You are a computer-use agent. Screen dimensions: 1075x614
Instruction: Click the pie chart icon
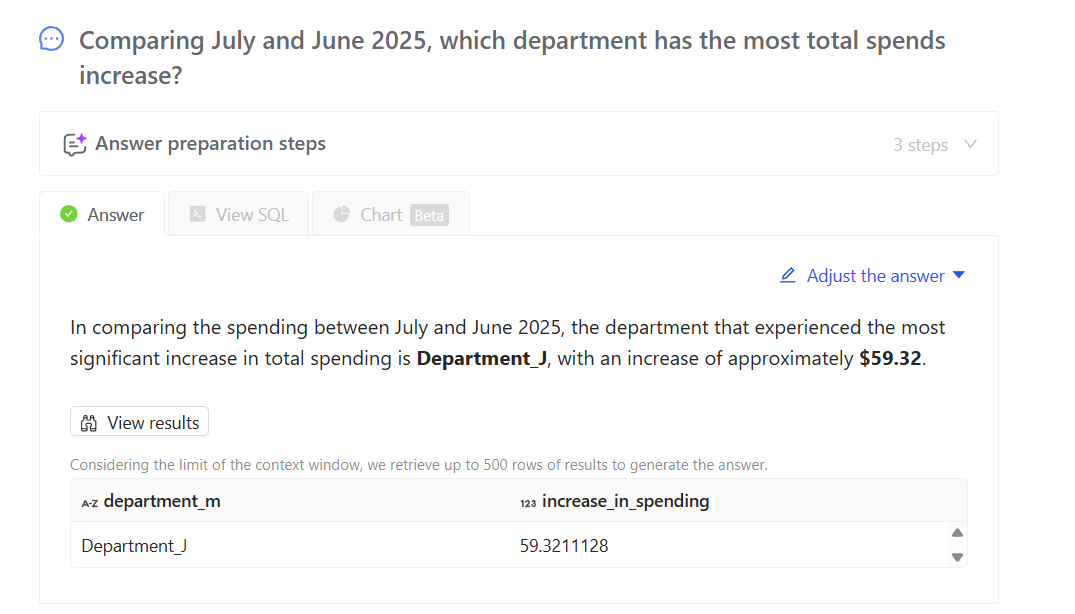pos(341,214)
